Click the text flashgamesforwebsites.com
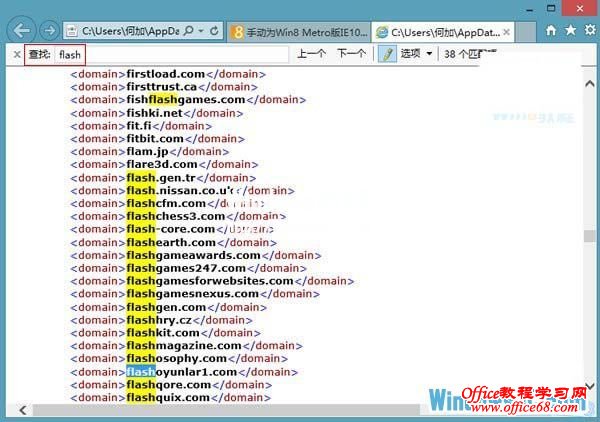This screenshot has height=422, width=600. click(210, 281)
